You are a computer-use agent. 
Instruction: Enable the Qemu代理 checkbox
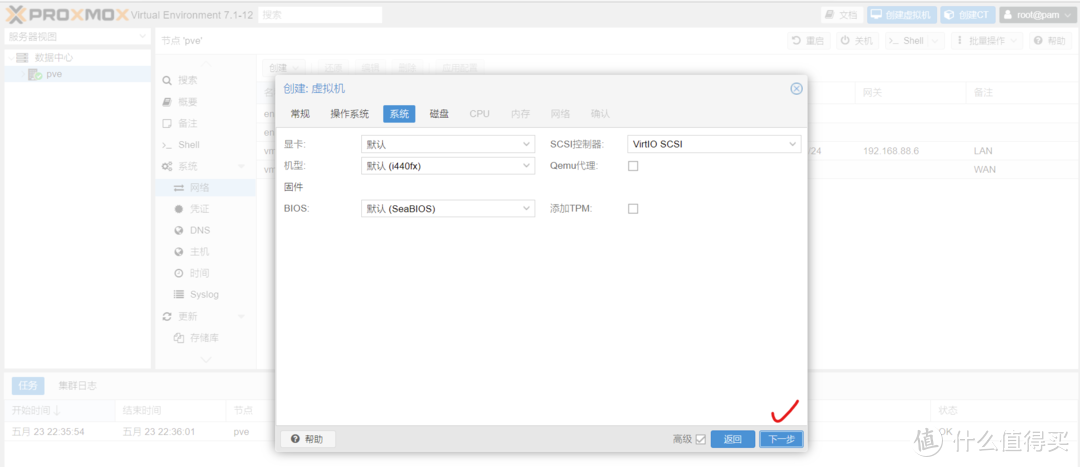click(x=633, y=166)
